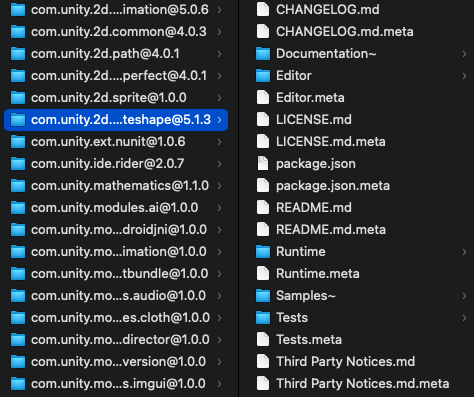Select the LICENSE.md file name
Screen dimensions: 474x397
(314, 120)
